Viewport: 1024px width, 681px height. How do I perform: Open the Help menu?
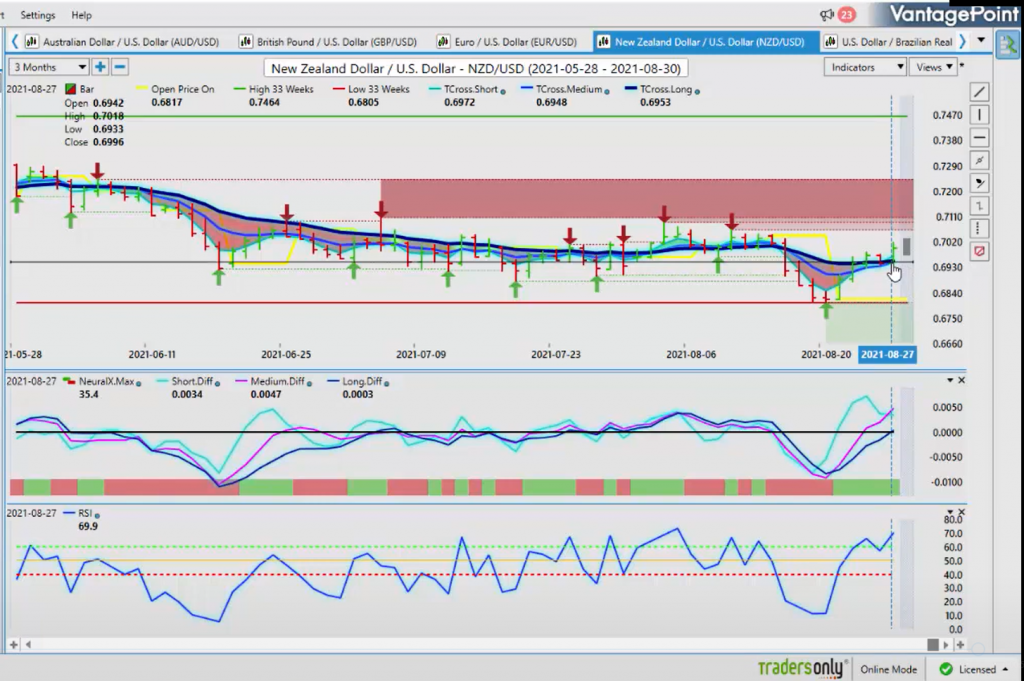(82, 14)
